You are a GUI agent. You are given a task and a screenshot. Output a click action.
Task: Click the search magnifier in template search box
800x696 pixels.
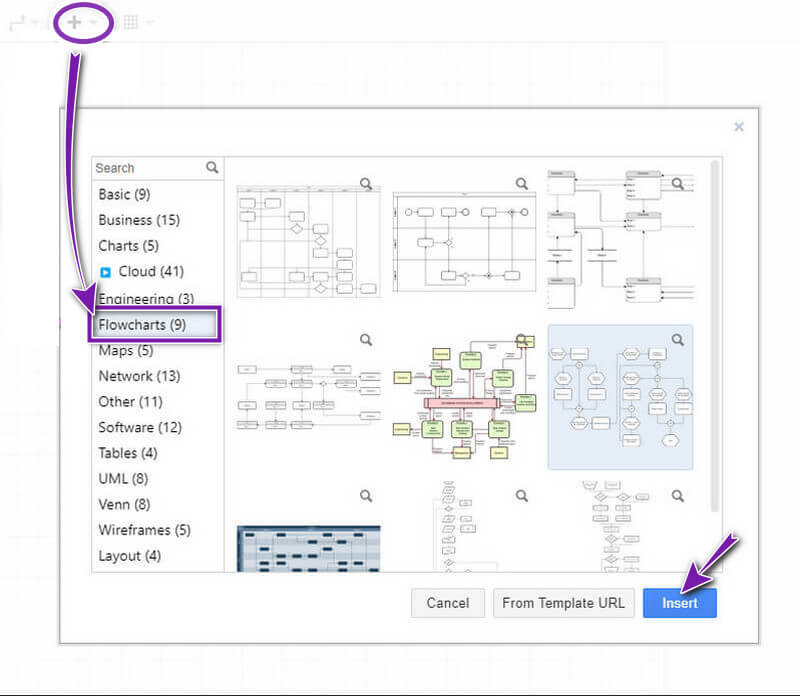click(x=212, y=168)
